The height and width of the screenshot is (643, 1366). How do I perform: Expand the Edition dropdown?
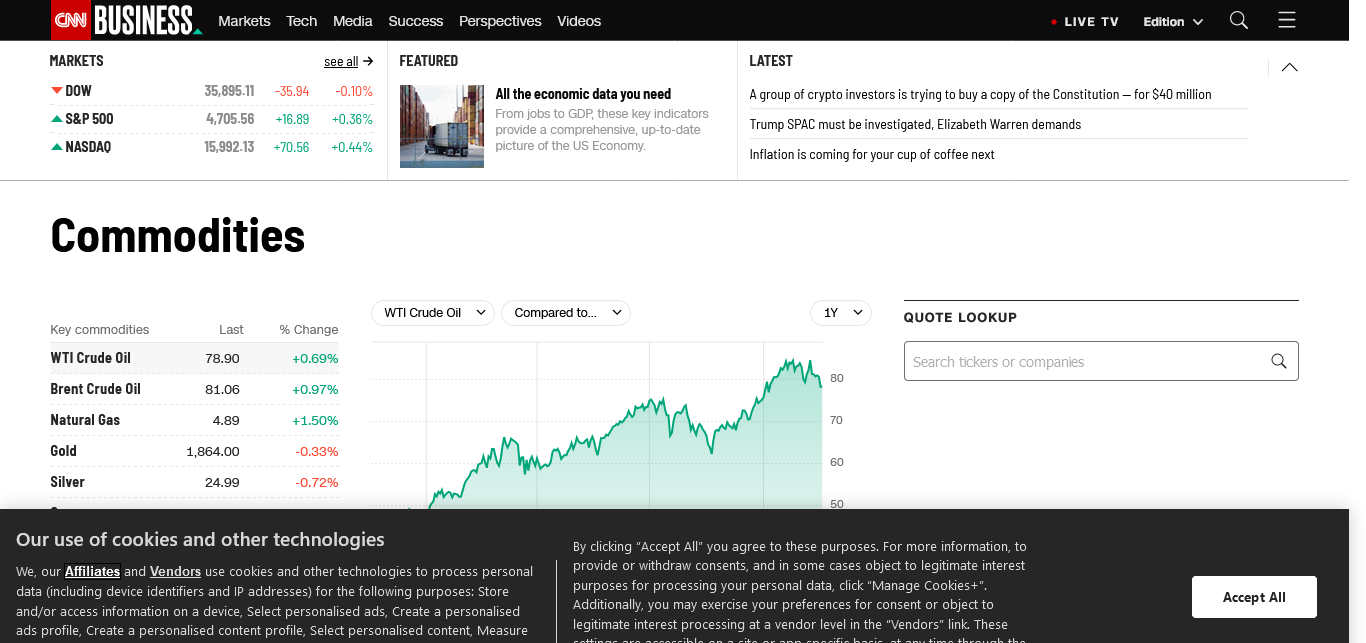pos(1173,22)
